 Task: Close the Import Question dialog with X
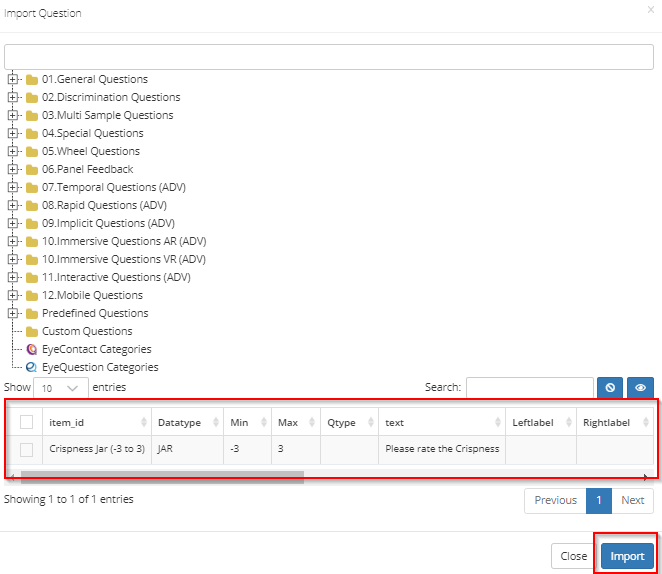tap(651, 10)
